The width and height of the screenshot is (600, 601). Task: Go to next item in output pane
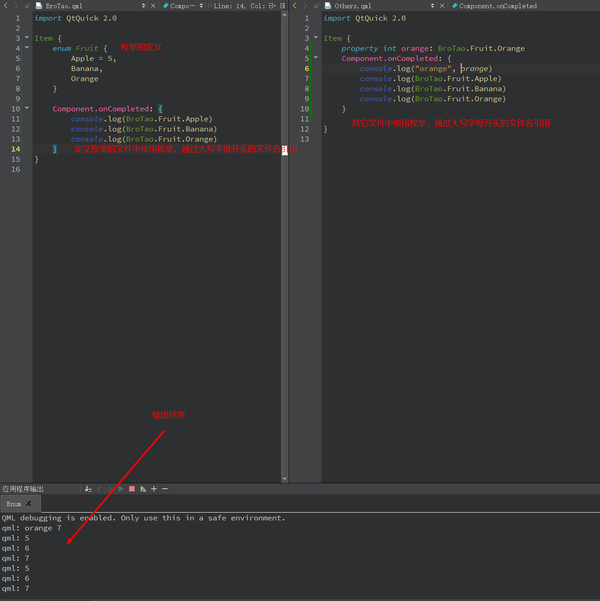pos(110,489)
